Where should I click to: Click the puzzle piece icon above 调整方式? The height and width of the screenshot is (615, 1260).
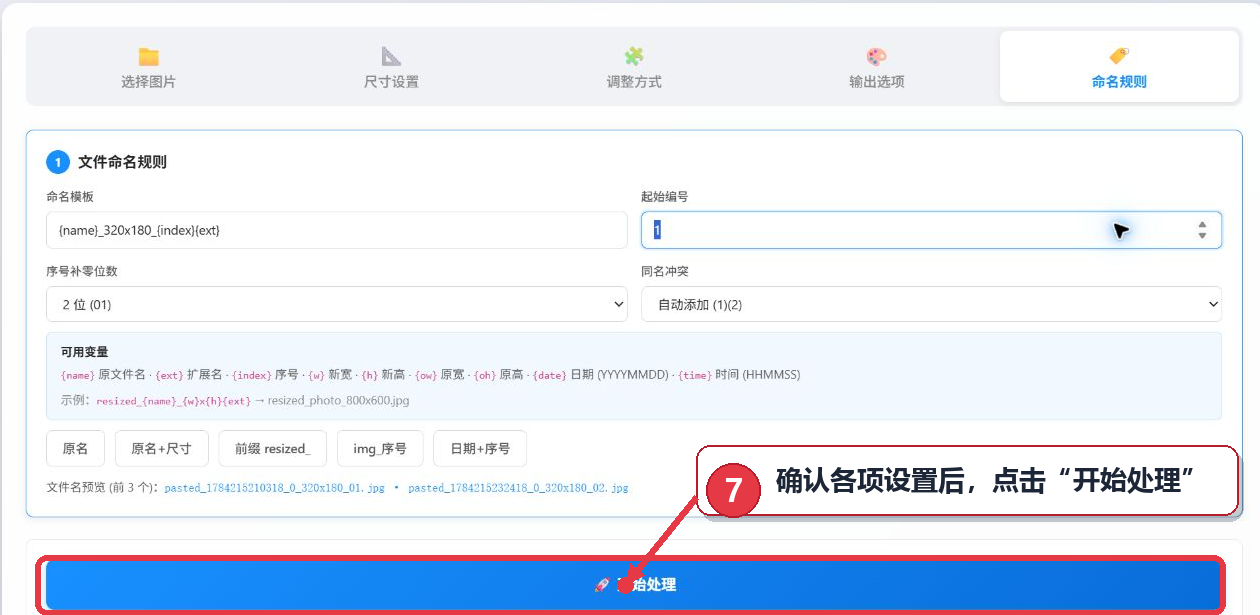[634, 56]
